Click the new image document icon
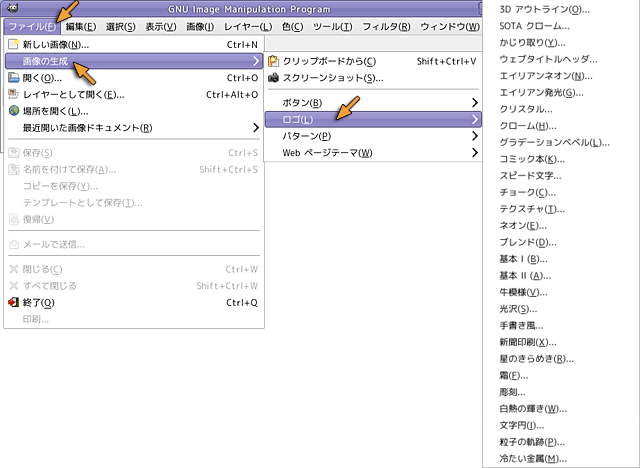This screenshot has width=640, height=468. point(13,45)
